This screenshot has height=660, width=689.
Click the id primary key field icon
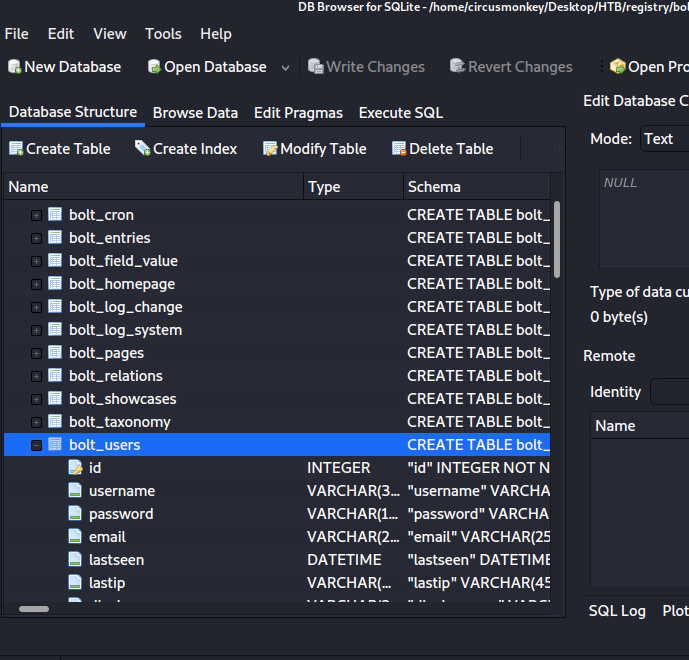coord(76,468)
